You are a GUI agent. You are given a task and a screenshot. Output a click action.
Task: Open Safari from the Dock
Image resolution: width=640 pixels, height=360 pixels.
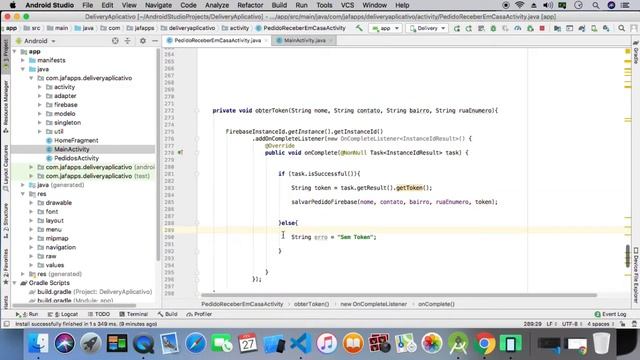click(196, 343)
